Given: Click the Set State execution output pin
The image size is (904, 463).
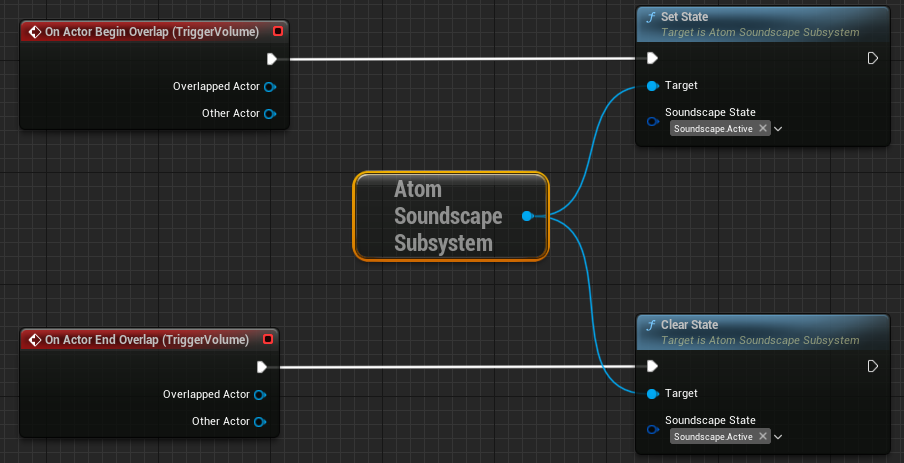Looking at the screenshot, I should pyautogui.click(x=872, y=58).
